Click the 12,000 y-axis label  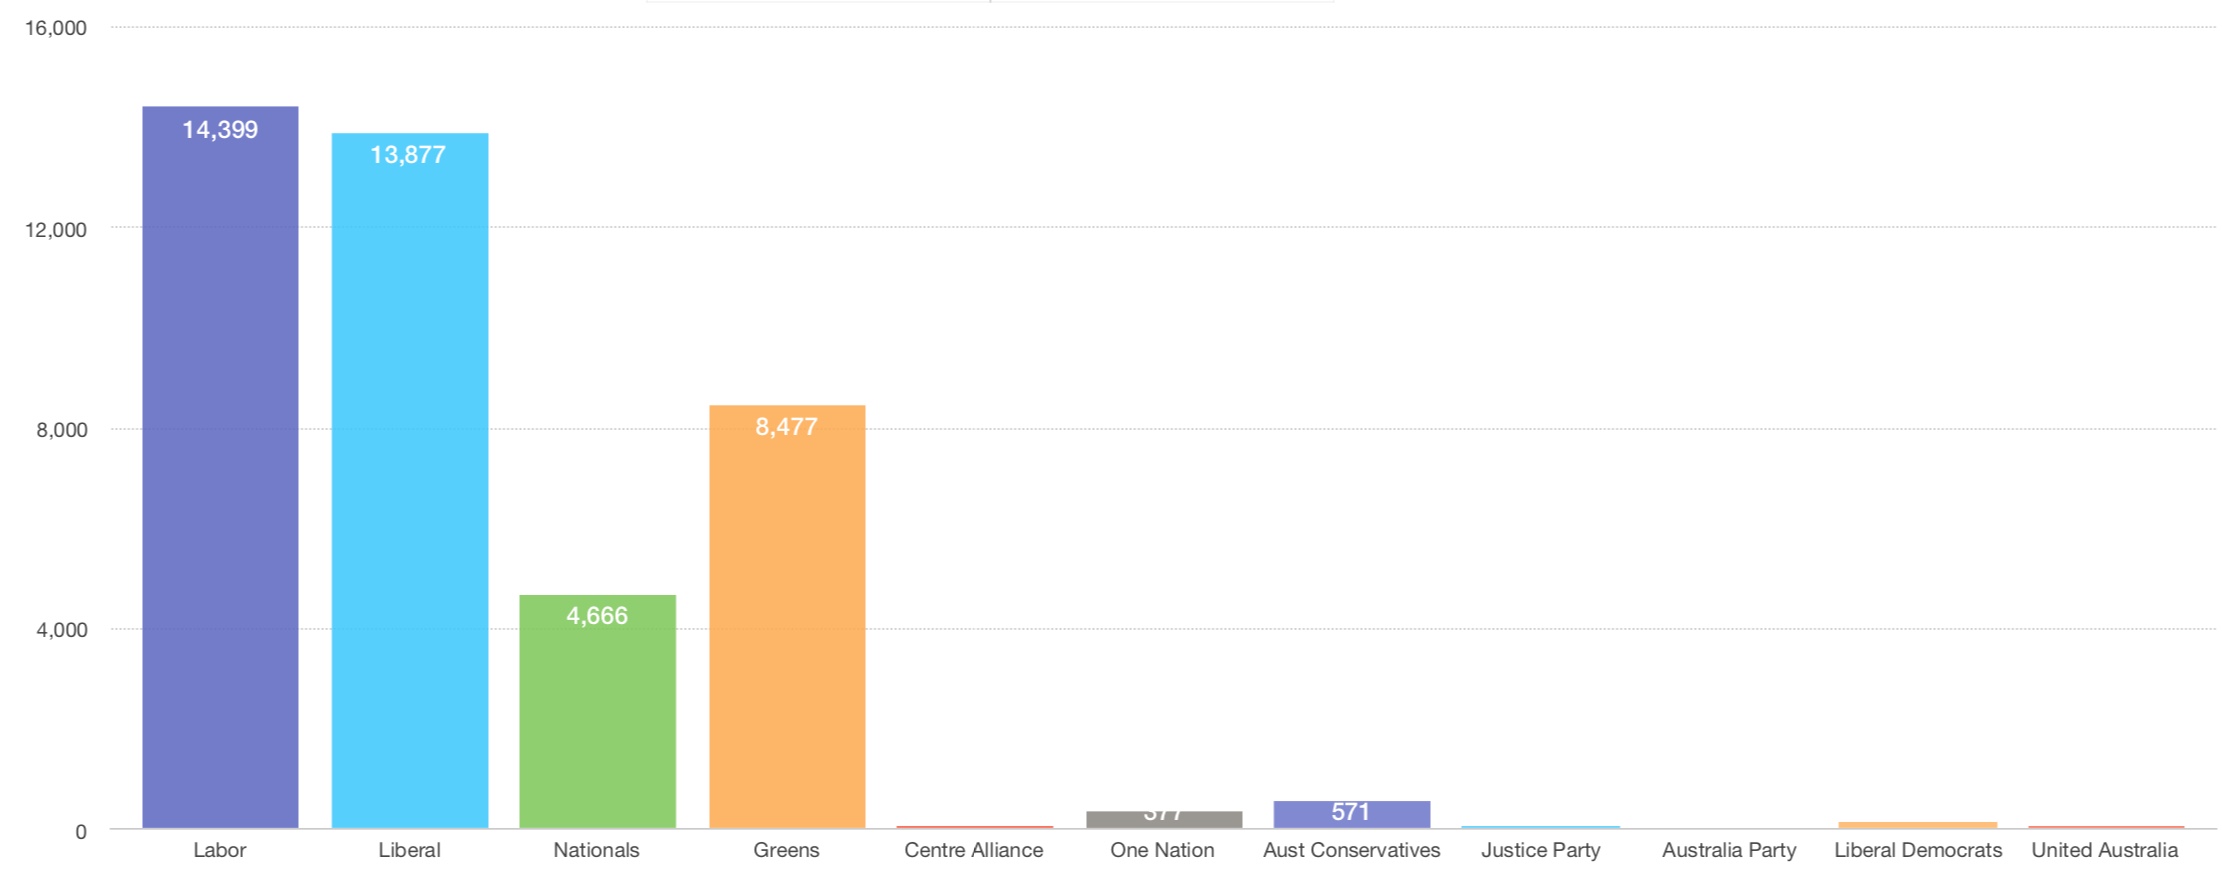(x=56, y=230)
